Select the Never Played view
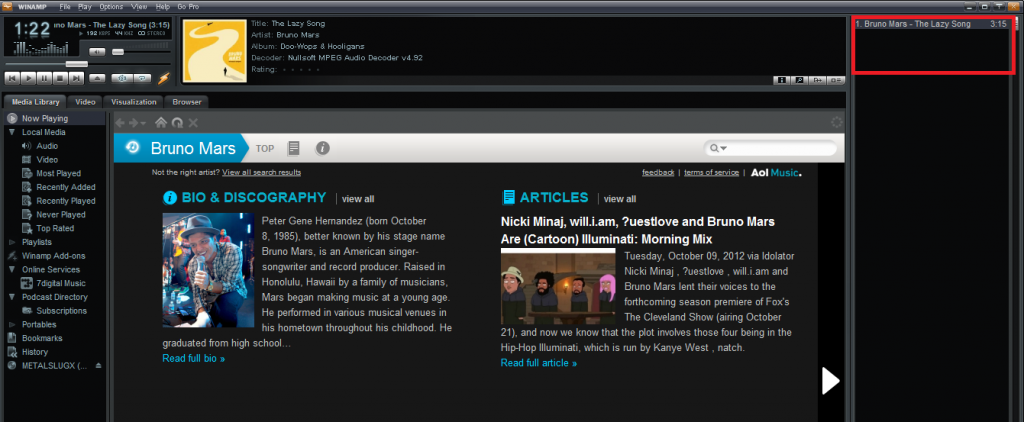The image size is (1024, 422). coord(60,215)
